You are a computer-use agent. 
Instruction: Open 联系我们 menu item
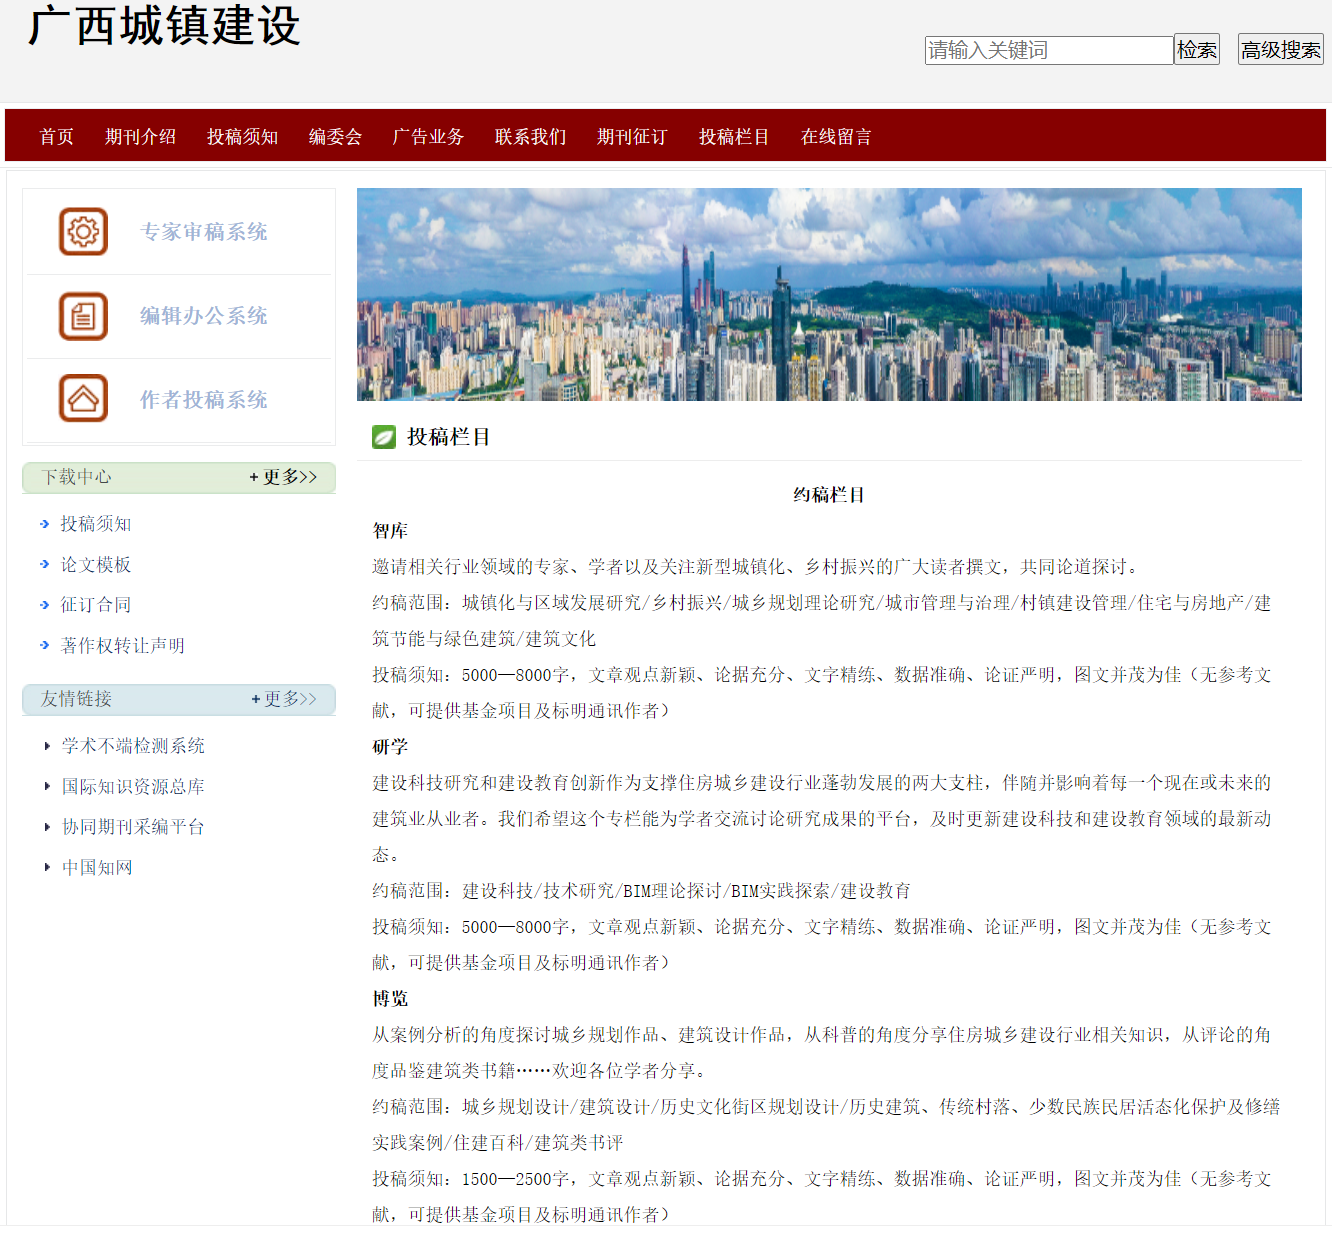(x=531, y=137)
